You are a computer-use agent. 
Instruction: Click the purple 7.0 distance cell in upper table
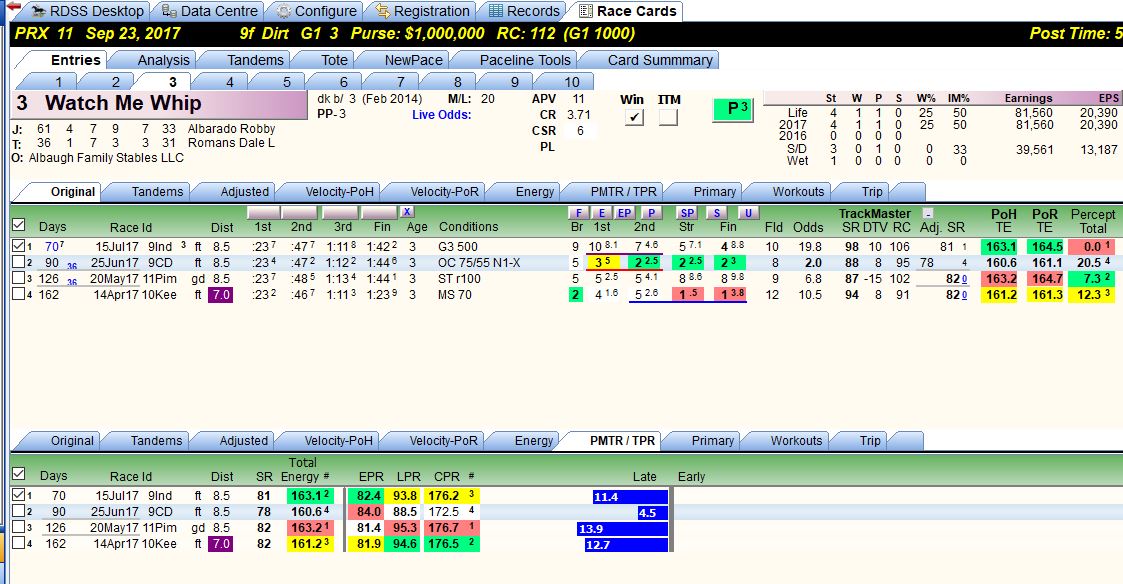pos(221,295)
